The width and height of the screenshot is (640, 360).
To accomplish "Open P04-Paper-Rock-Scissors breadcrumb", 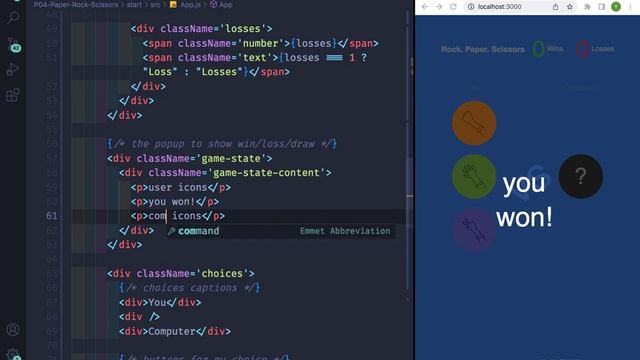I will (x=76, y=5).
